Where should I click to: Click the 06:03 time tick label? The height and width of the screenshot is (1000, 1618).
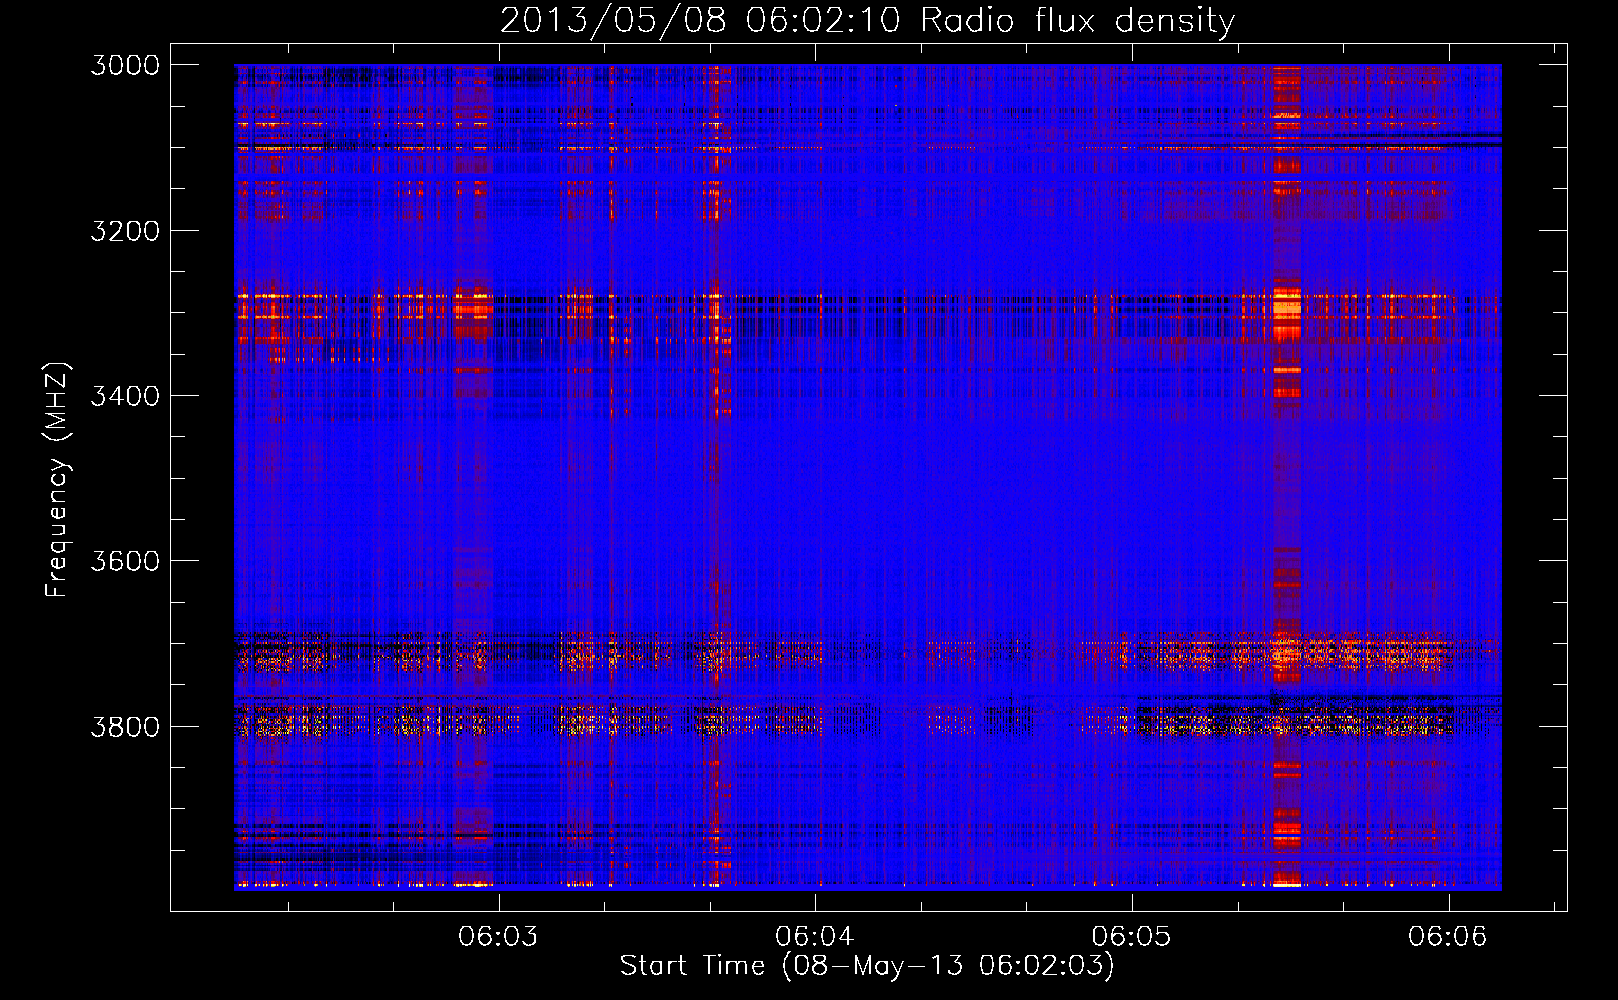point(498,936)
